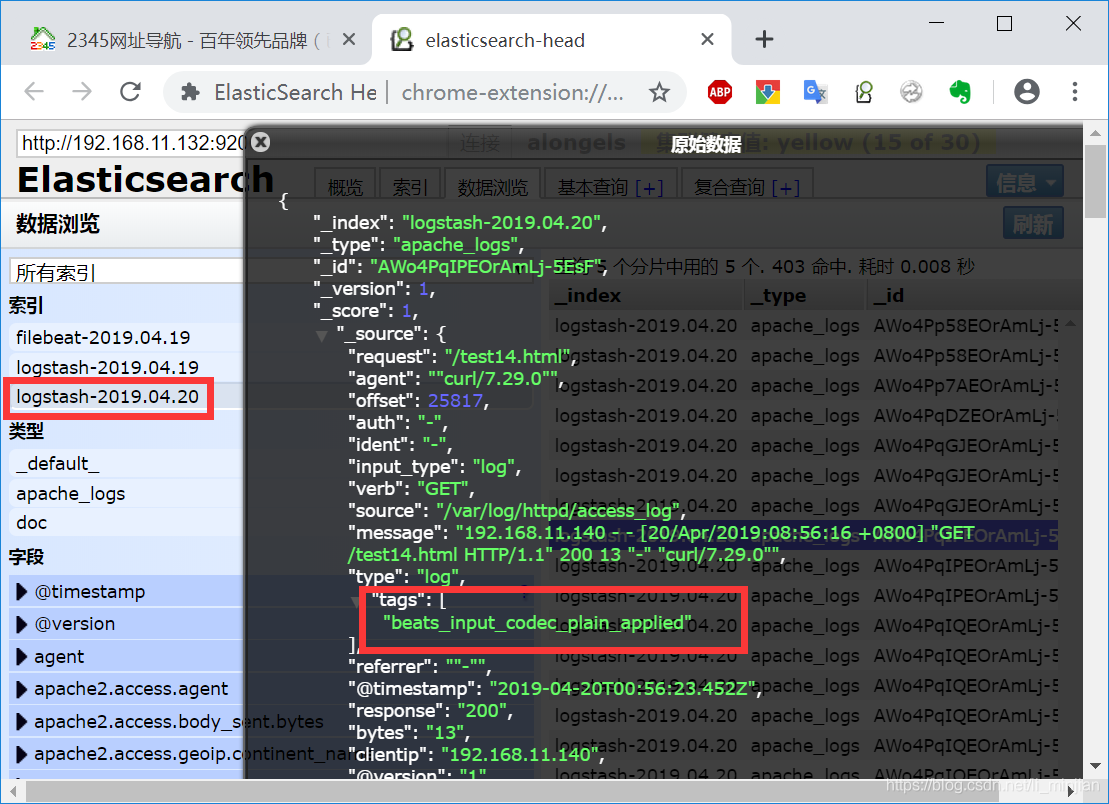This screenshot has width=1109, height=804.
Task: Click the "/var/log/httpd/access_log" source value
Action: click(x=557, y=511)
